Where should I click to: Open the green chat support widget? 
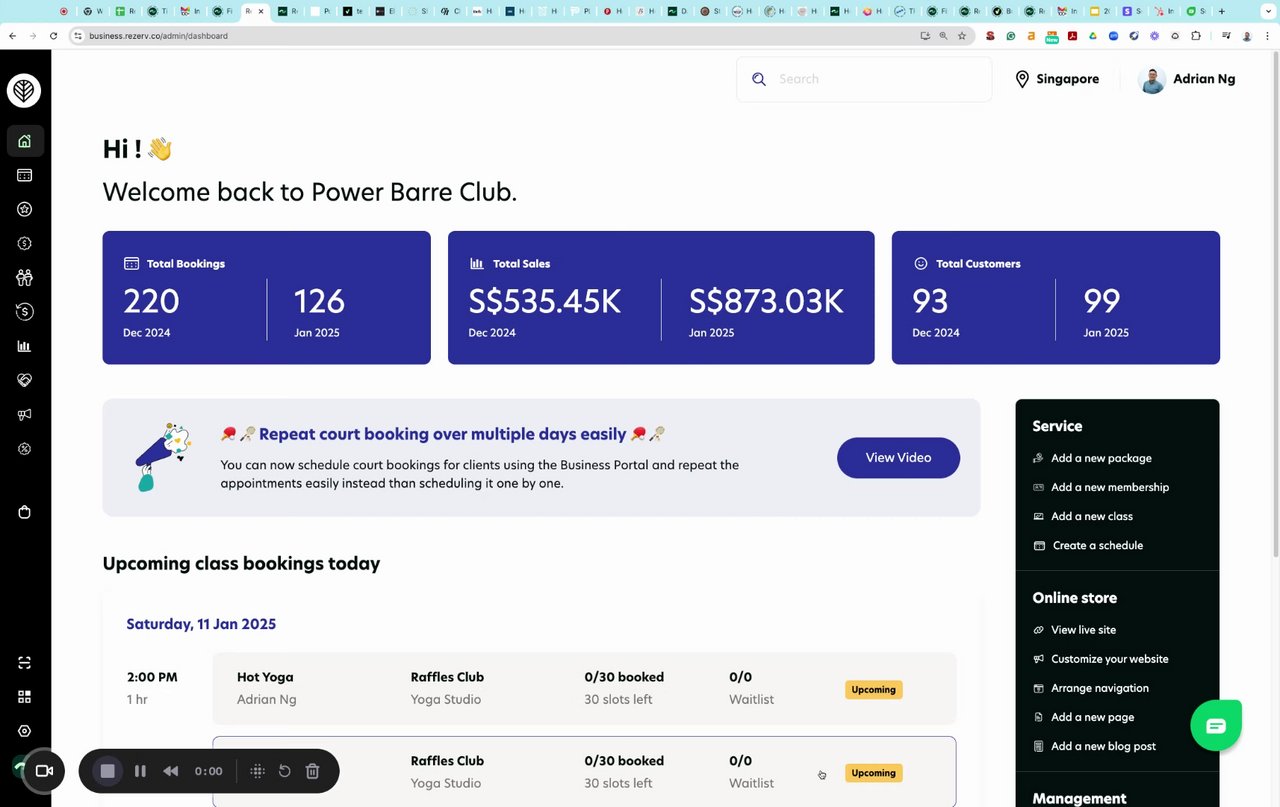[x=1215, y=726]
